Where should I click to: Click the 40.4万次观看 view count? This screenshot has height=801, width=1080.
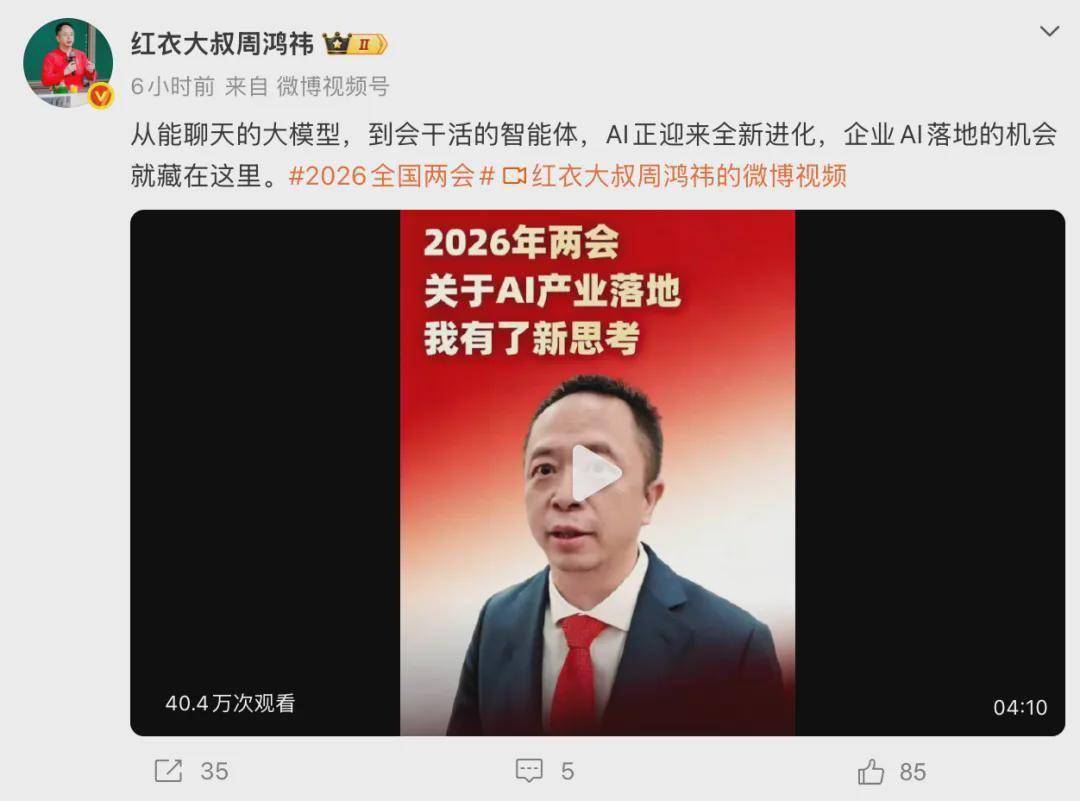click(230, 703)
